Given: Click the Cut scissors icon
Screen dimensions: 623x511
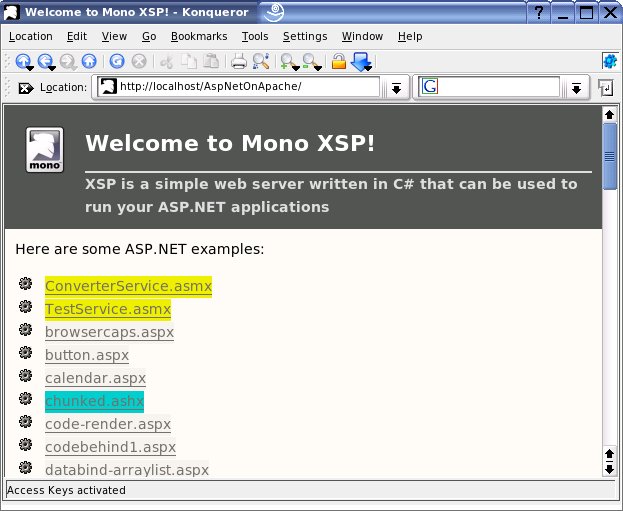Looking at the screenshot, I should (x=166, y=62).
